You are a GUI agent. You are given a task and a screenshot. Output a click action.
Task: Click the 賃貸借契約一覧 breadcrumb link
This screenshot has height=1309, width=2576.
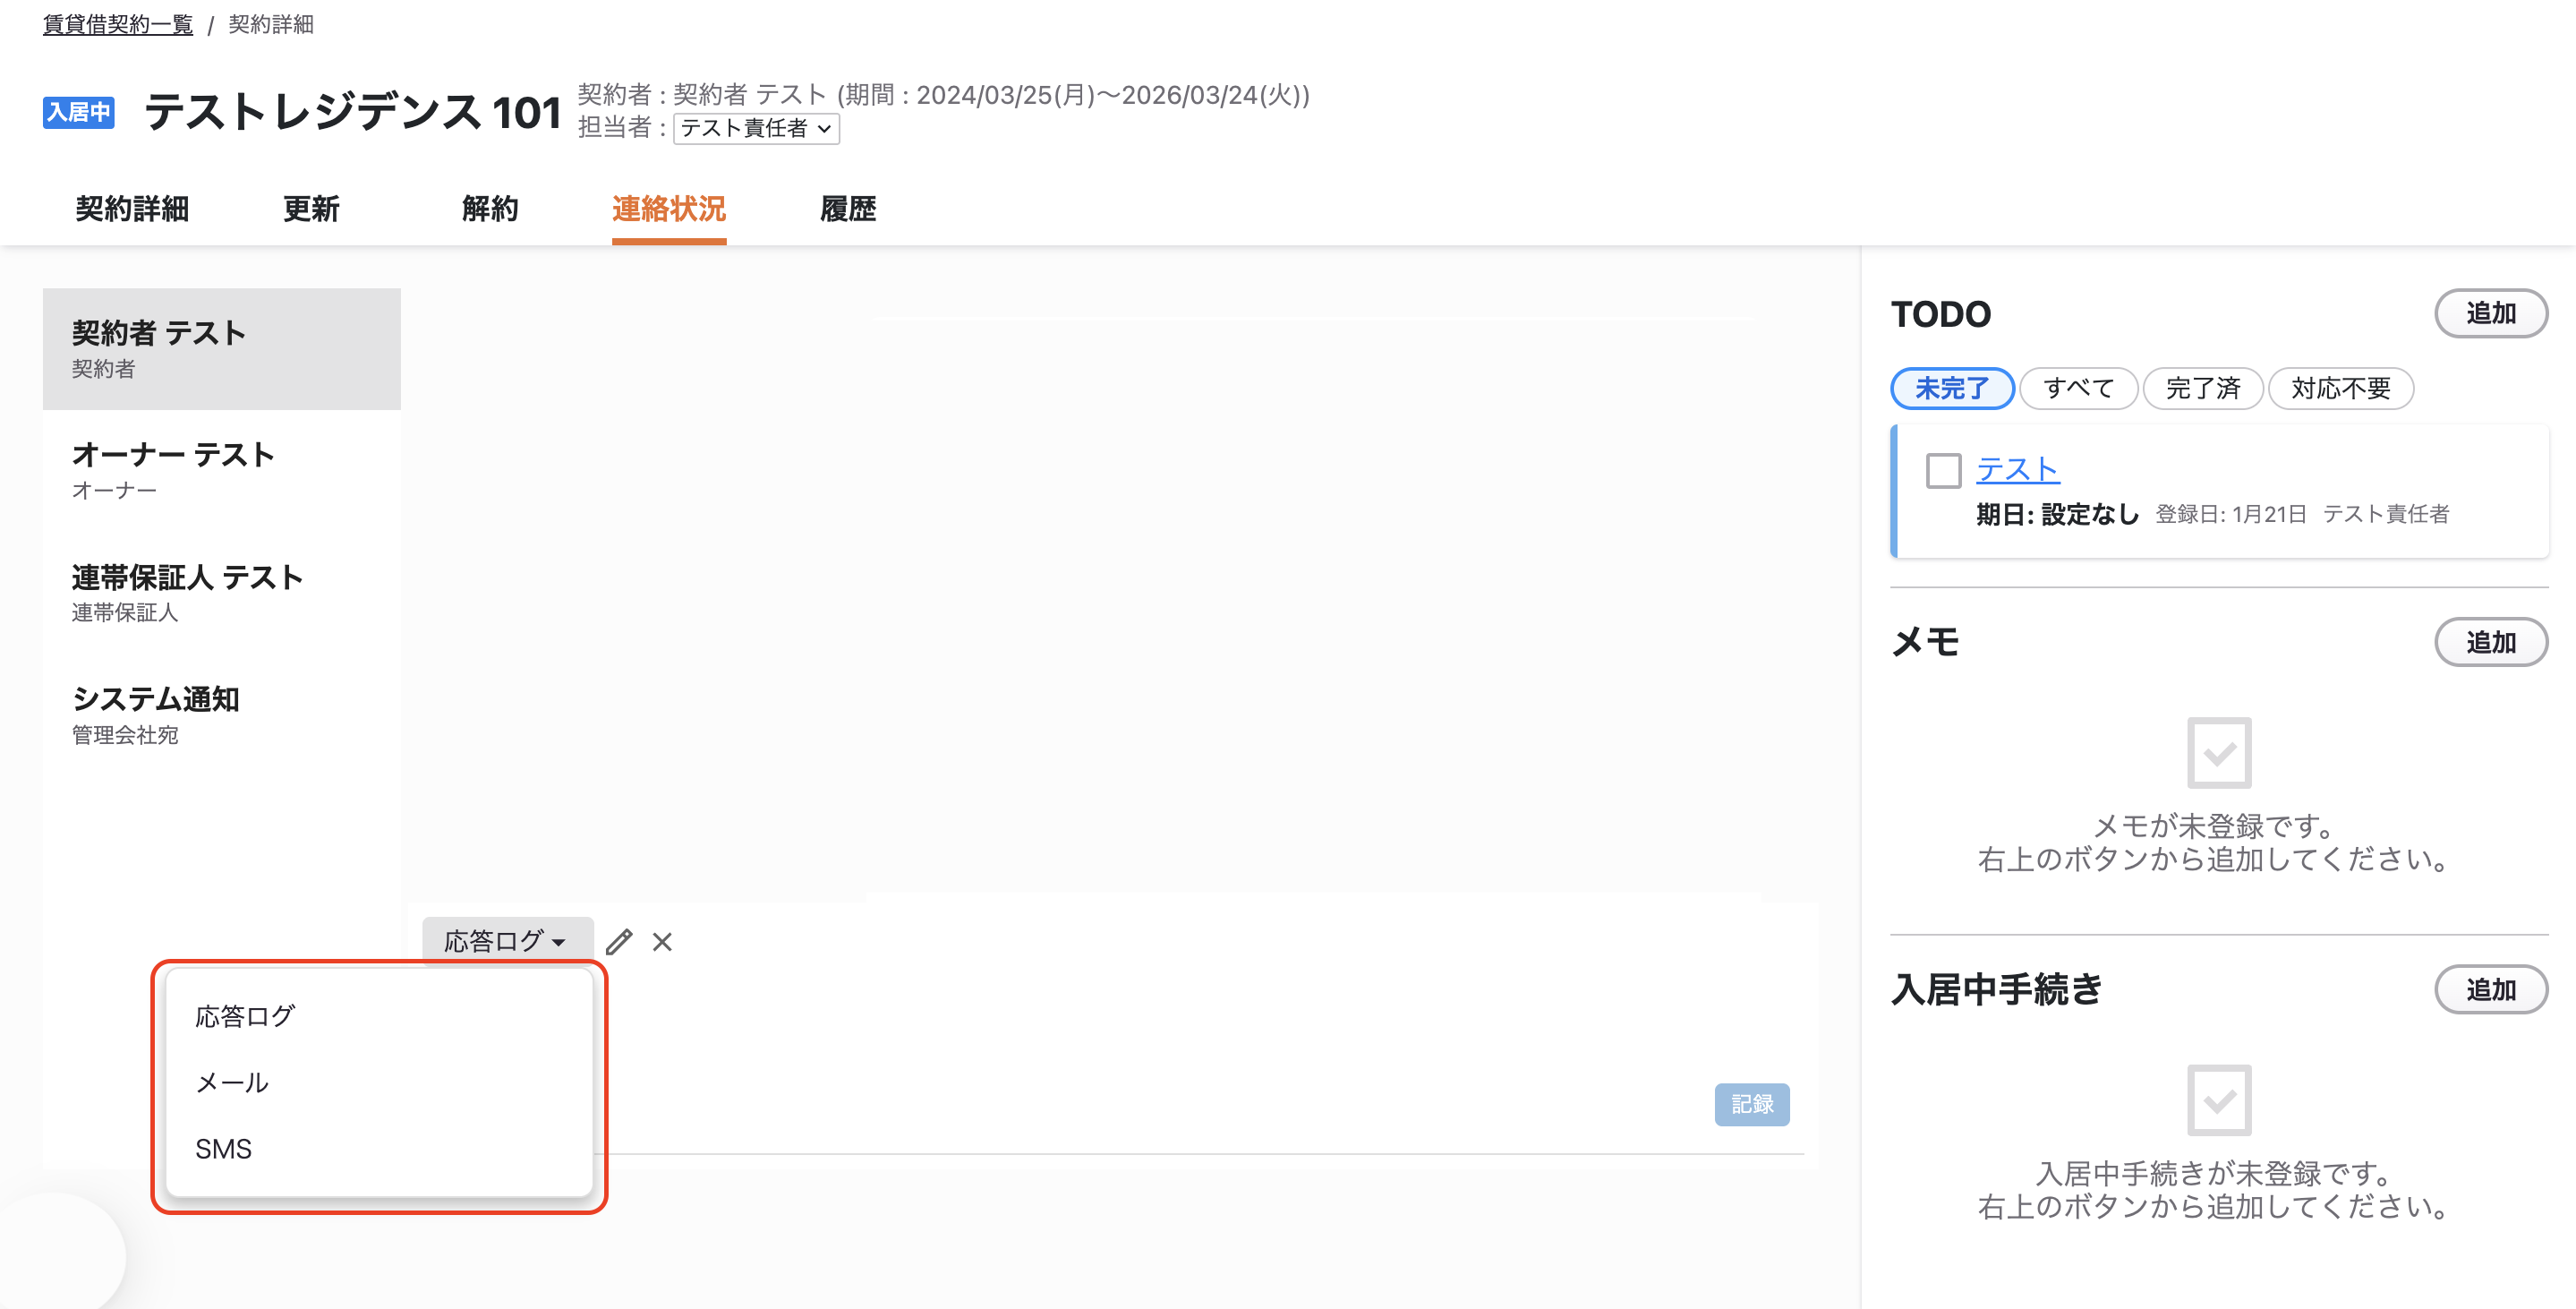[x=118, y=24]
